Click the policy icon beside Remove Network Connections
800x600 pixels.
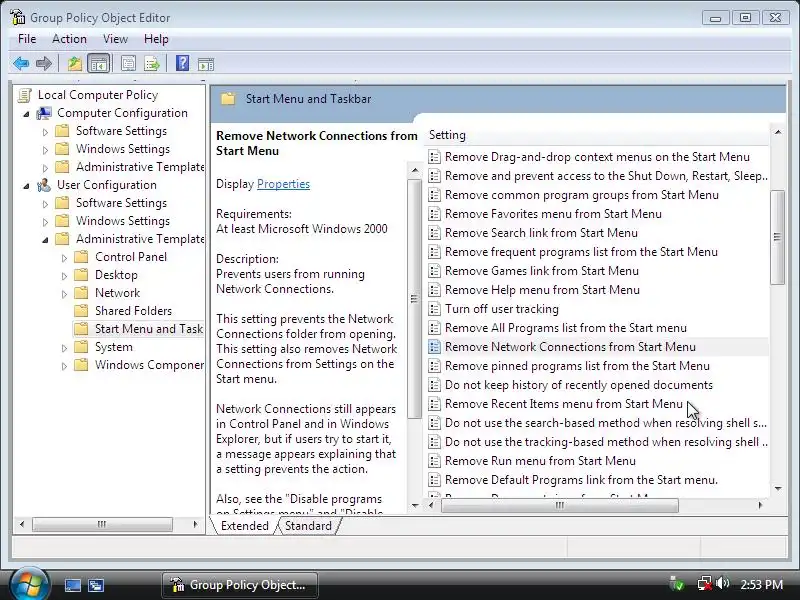(x=434, y=347)
